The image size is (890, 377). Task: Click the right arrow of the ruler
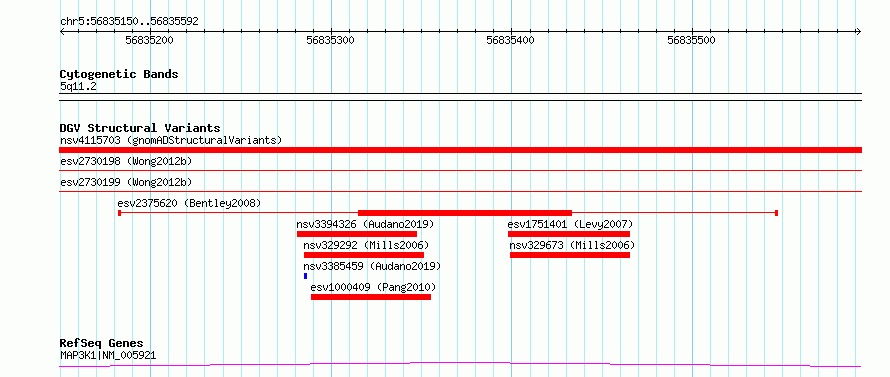tap(859, 32)
